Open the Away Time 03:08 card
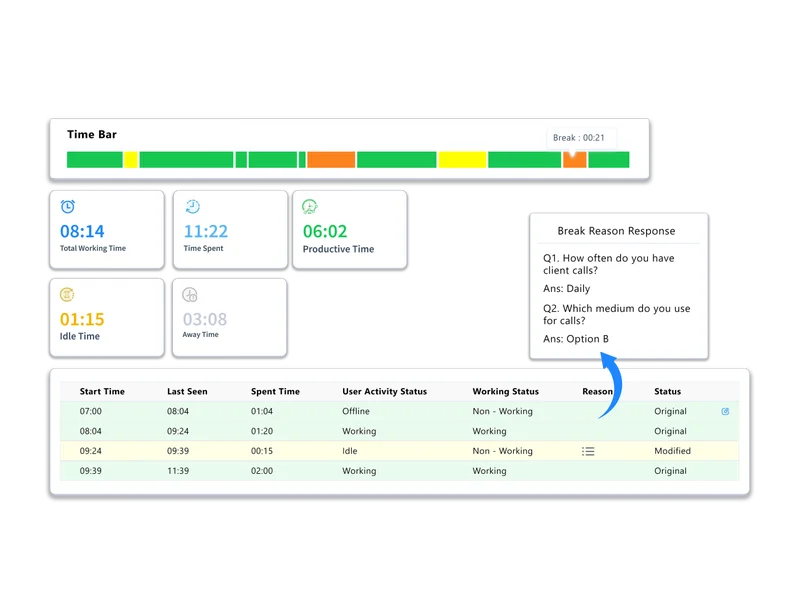800x613 pixels. click(x=230, y=317)
